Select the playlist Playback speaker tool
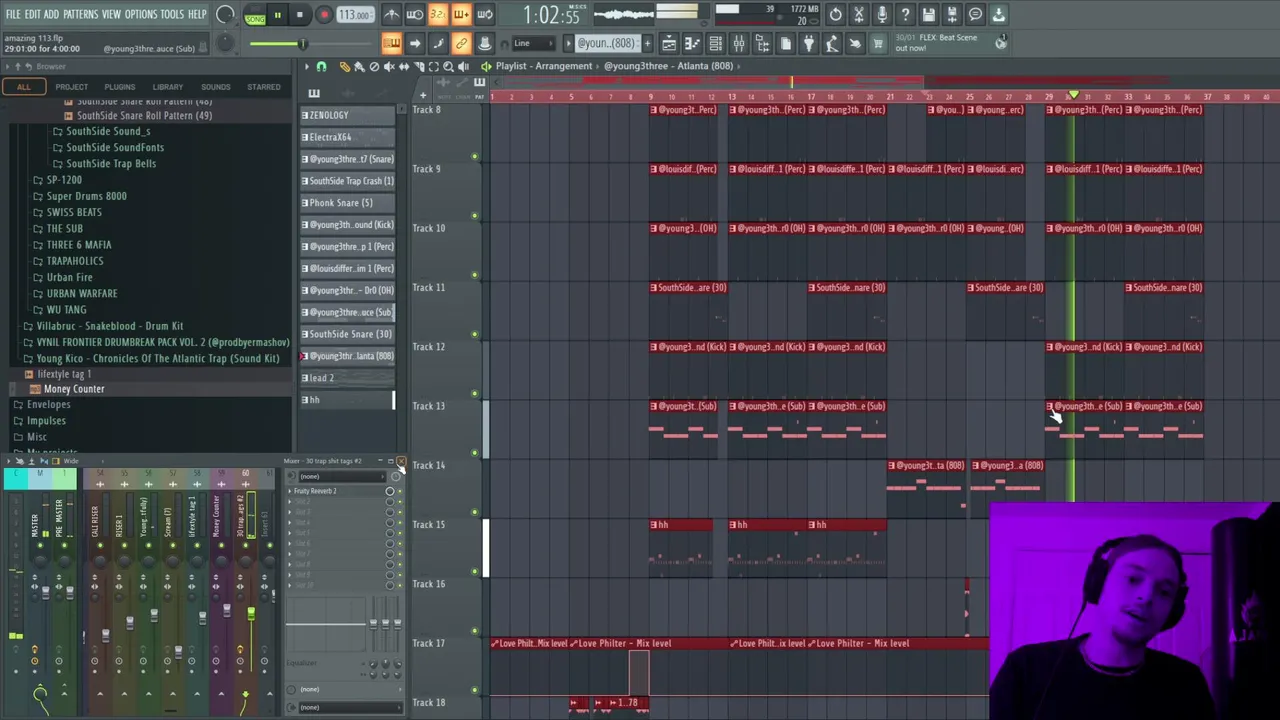Image resolution: width=1280 pixels, height=720 pixels. pos(463,66)
